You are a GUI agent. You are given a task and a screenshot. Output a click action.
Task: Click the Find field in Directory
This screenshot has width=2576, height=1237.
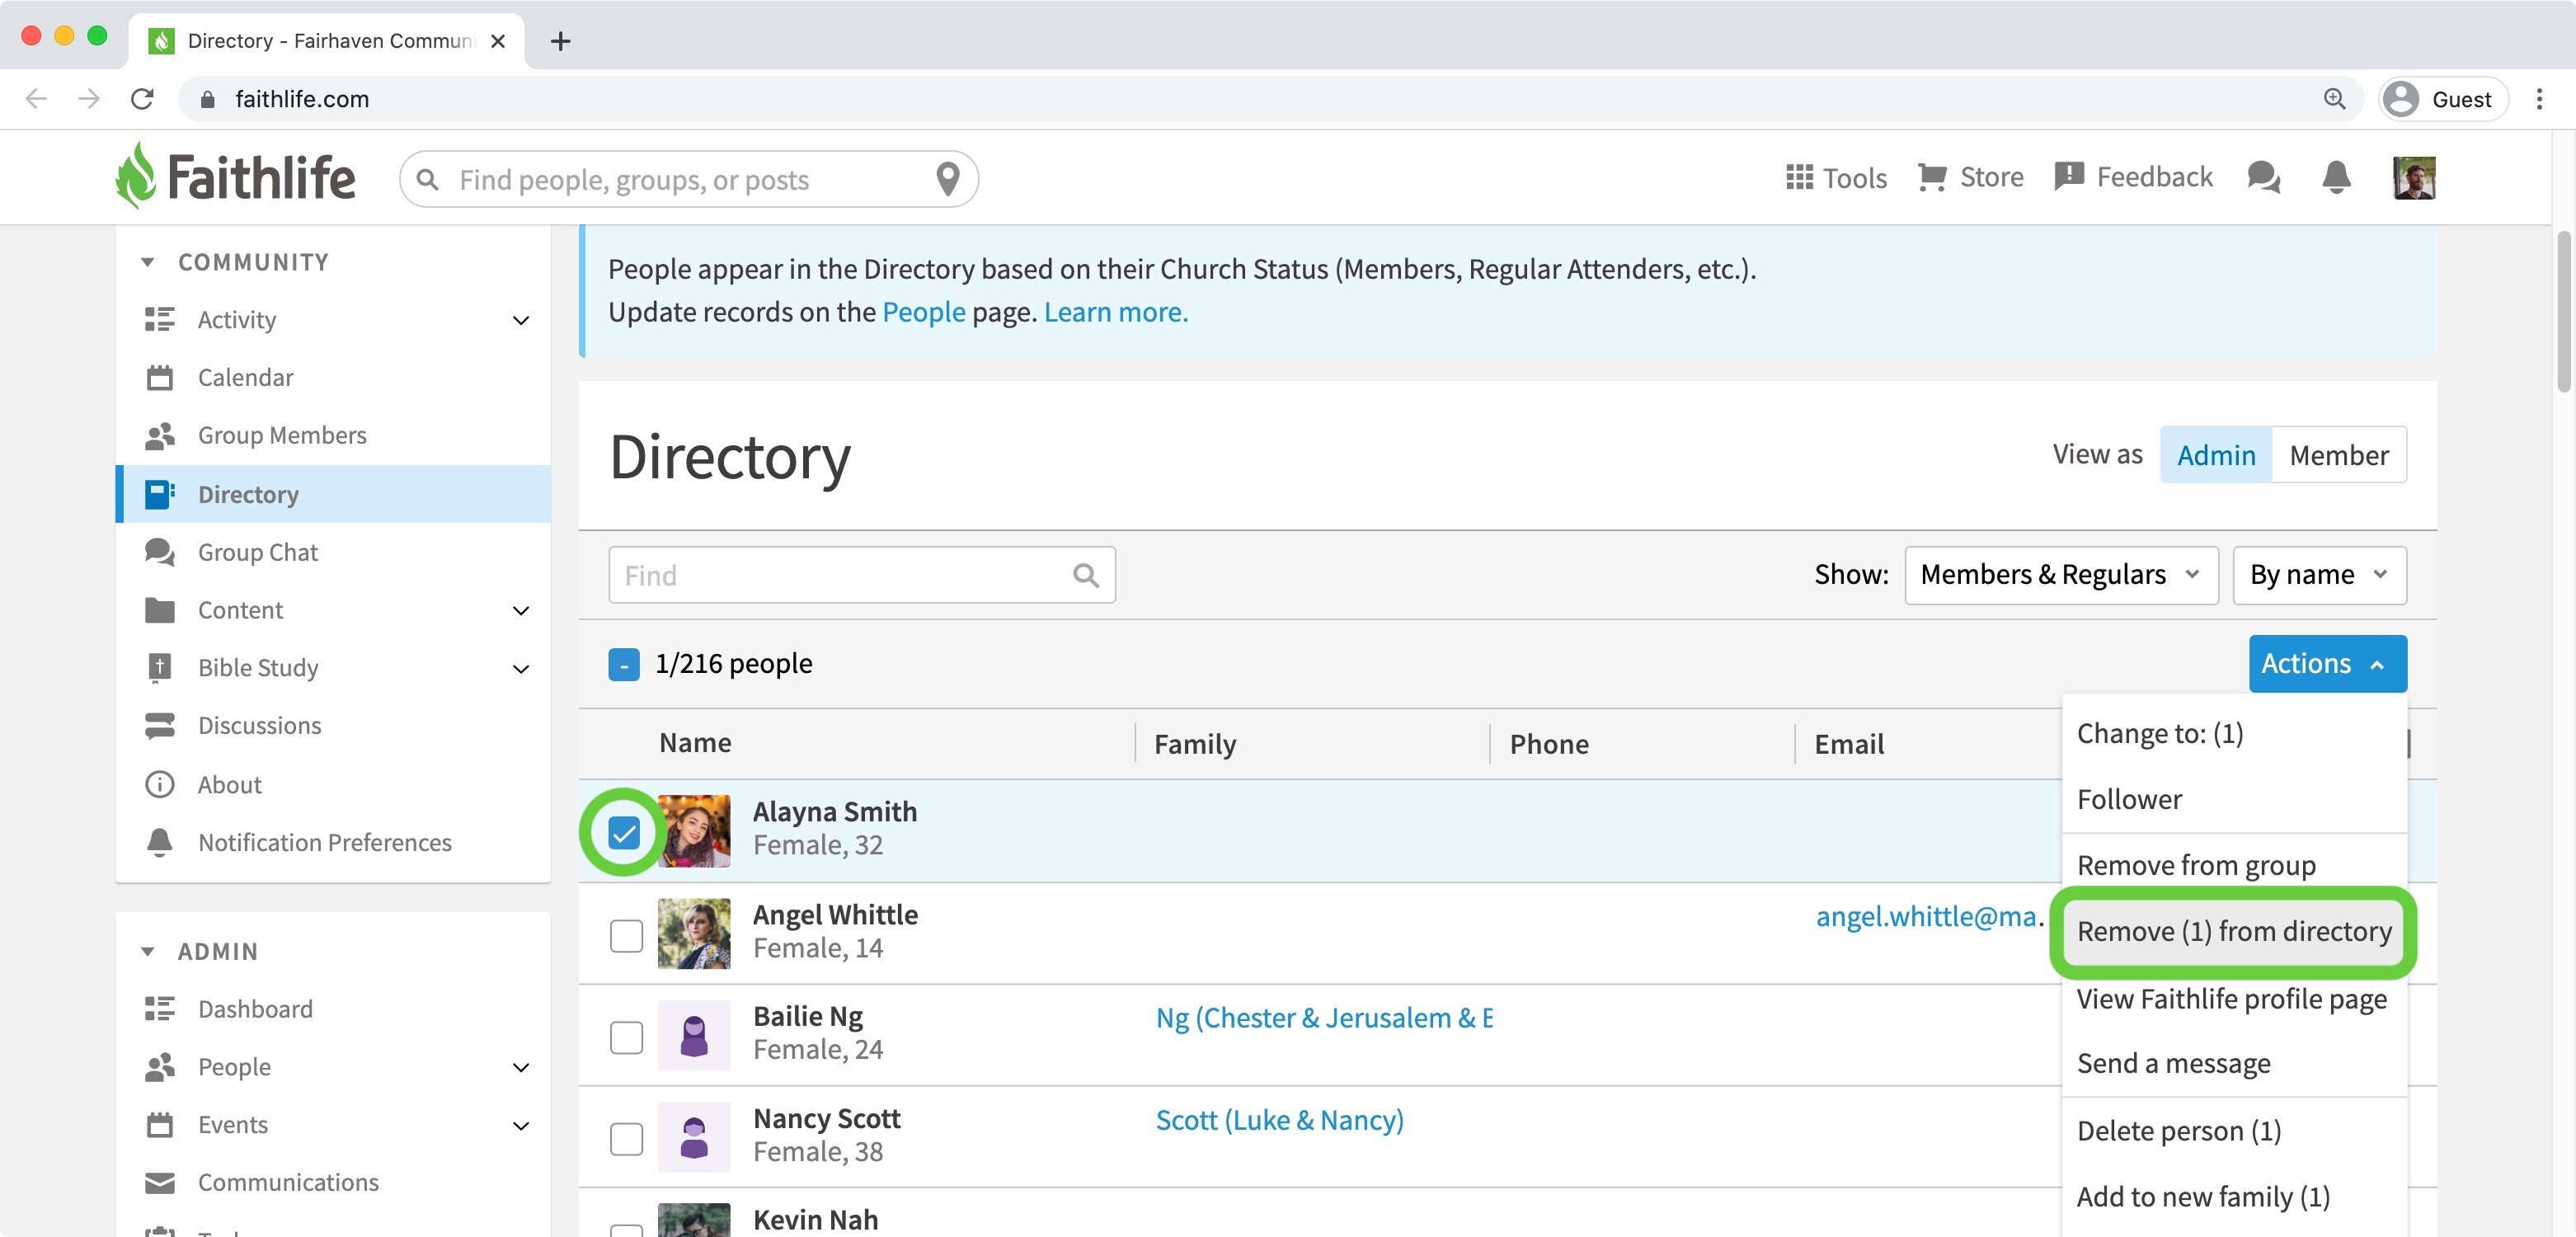pyautogui.click(x=861, y=575)
